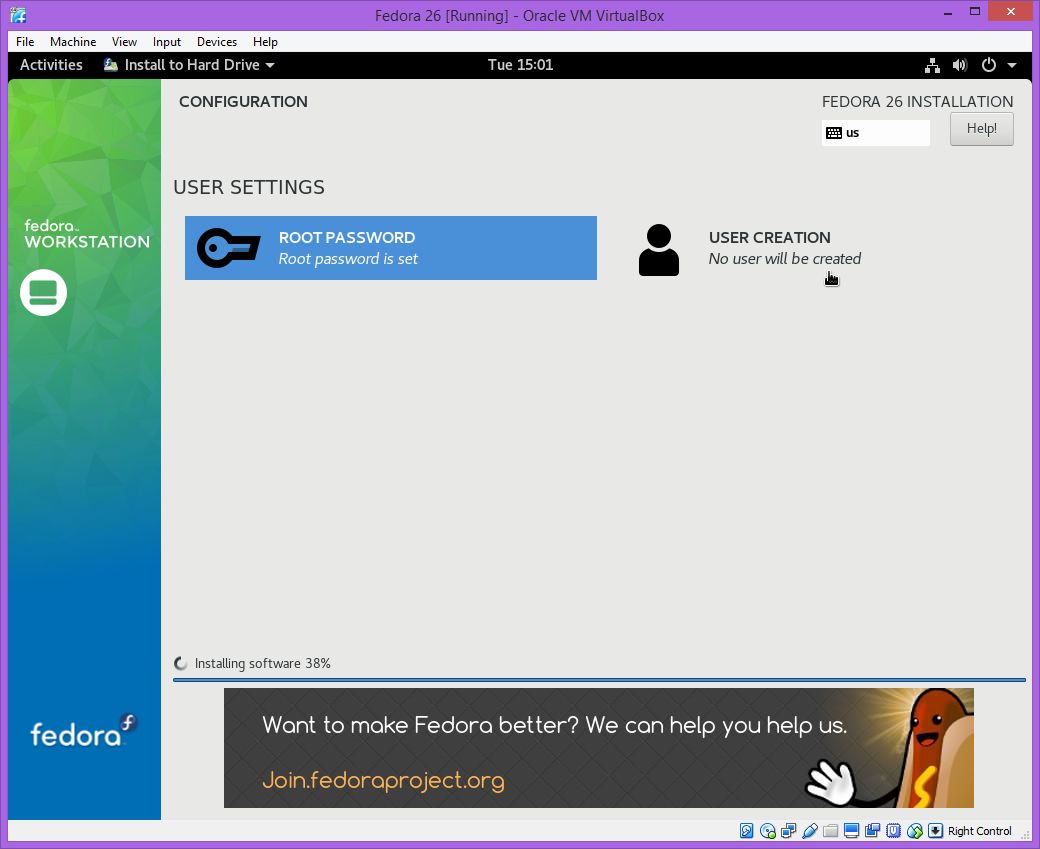The height and width of the screenshot is (849, 1040).
Task: Click the mouse integration status icon
Action: pos(915,830)
